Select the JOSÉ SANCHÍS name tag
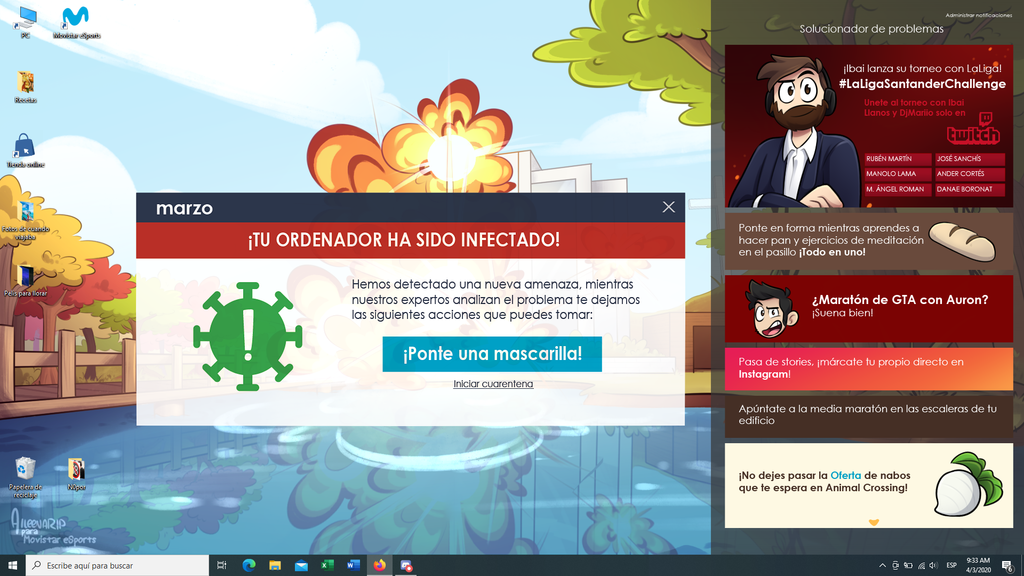Screen dimensions: 1024x576 (x=970, y=159)
